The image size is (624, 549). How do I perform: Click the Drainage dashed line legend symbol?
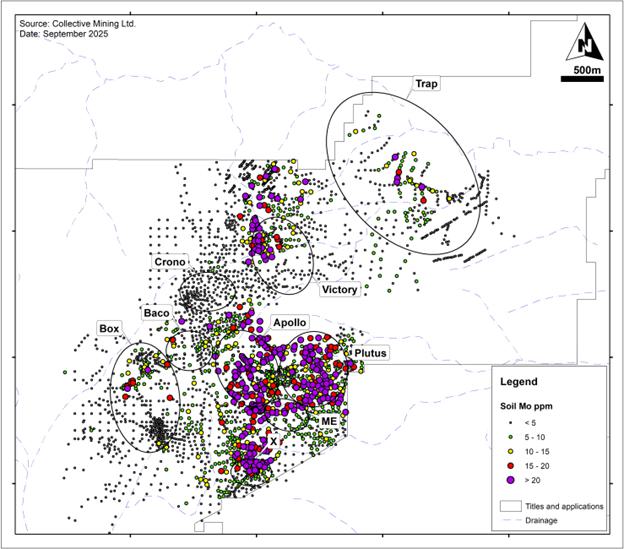click(512, 520)
